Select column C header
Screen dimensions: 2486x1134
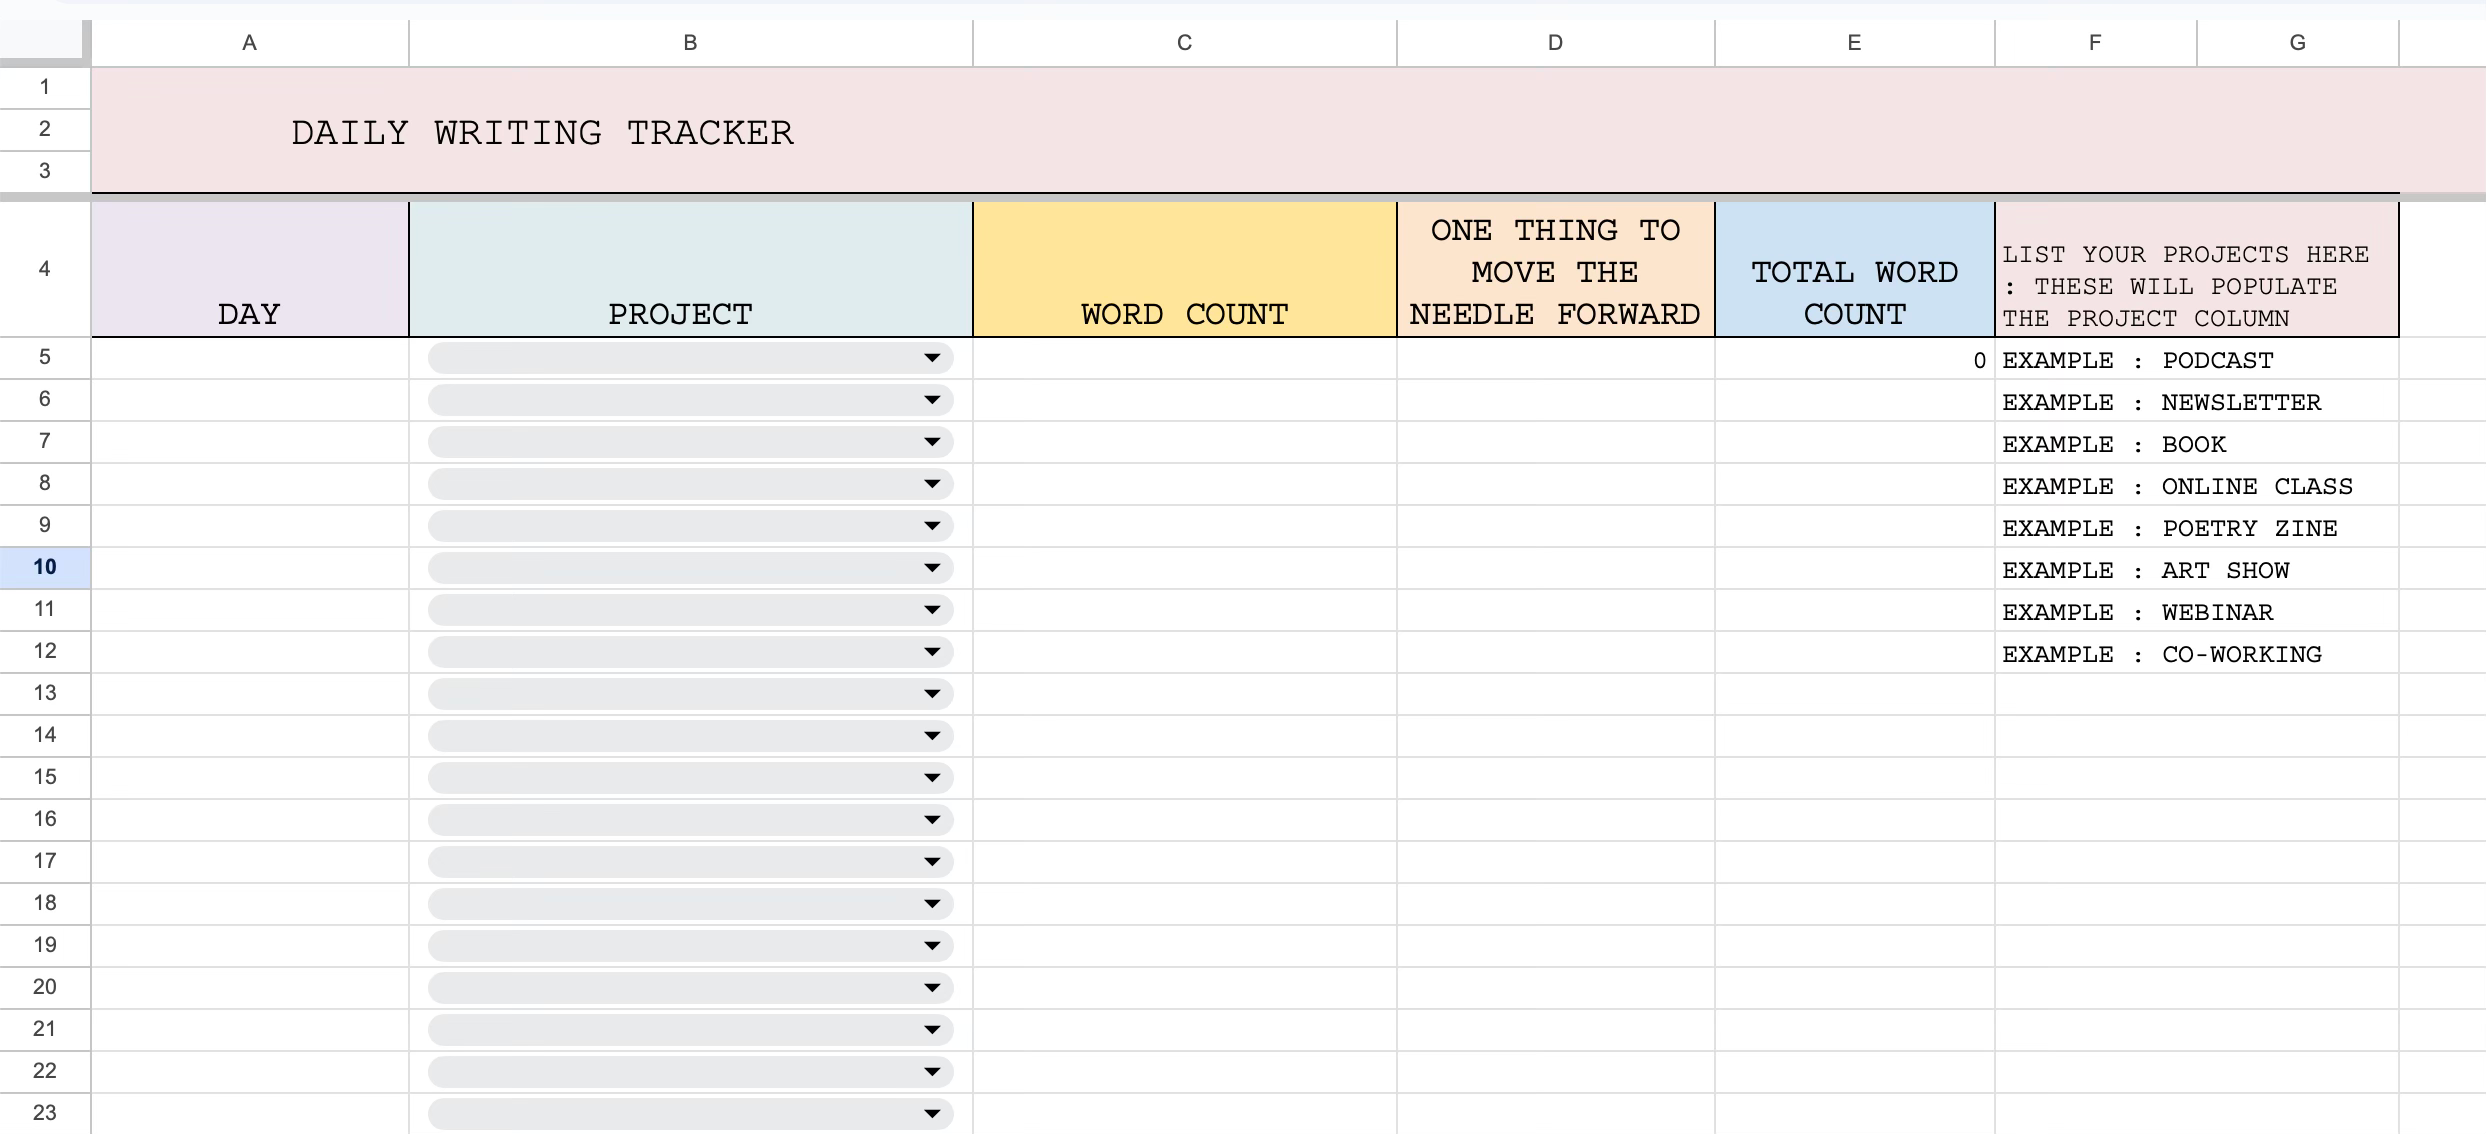click(x=1184, y=43)
